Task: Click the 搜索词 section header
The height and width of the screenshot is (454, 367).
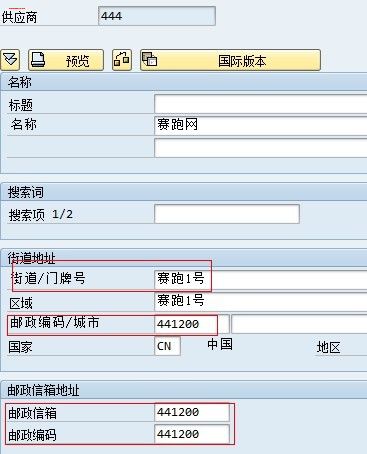Action: [x=26, y=192]
